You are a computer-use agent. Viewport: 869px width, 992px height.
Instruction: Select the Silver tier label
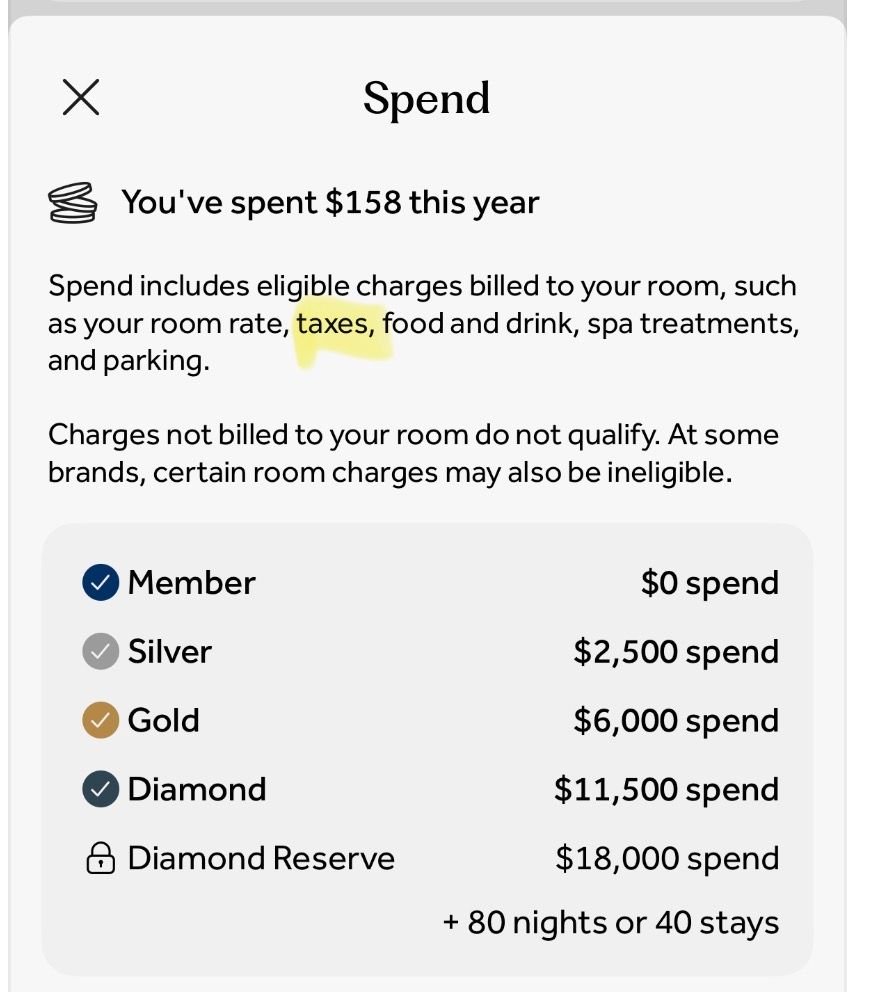point(169,652)
